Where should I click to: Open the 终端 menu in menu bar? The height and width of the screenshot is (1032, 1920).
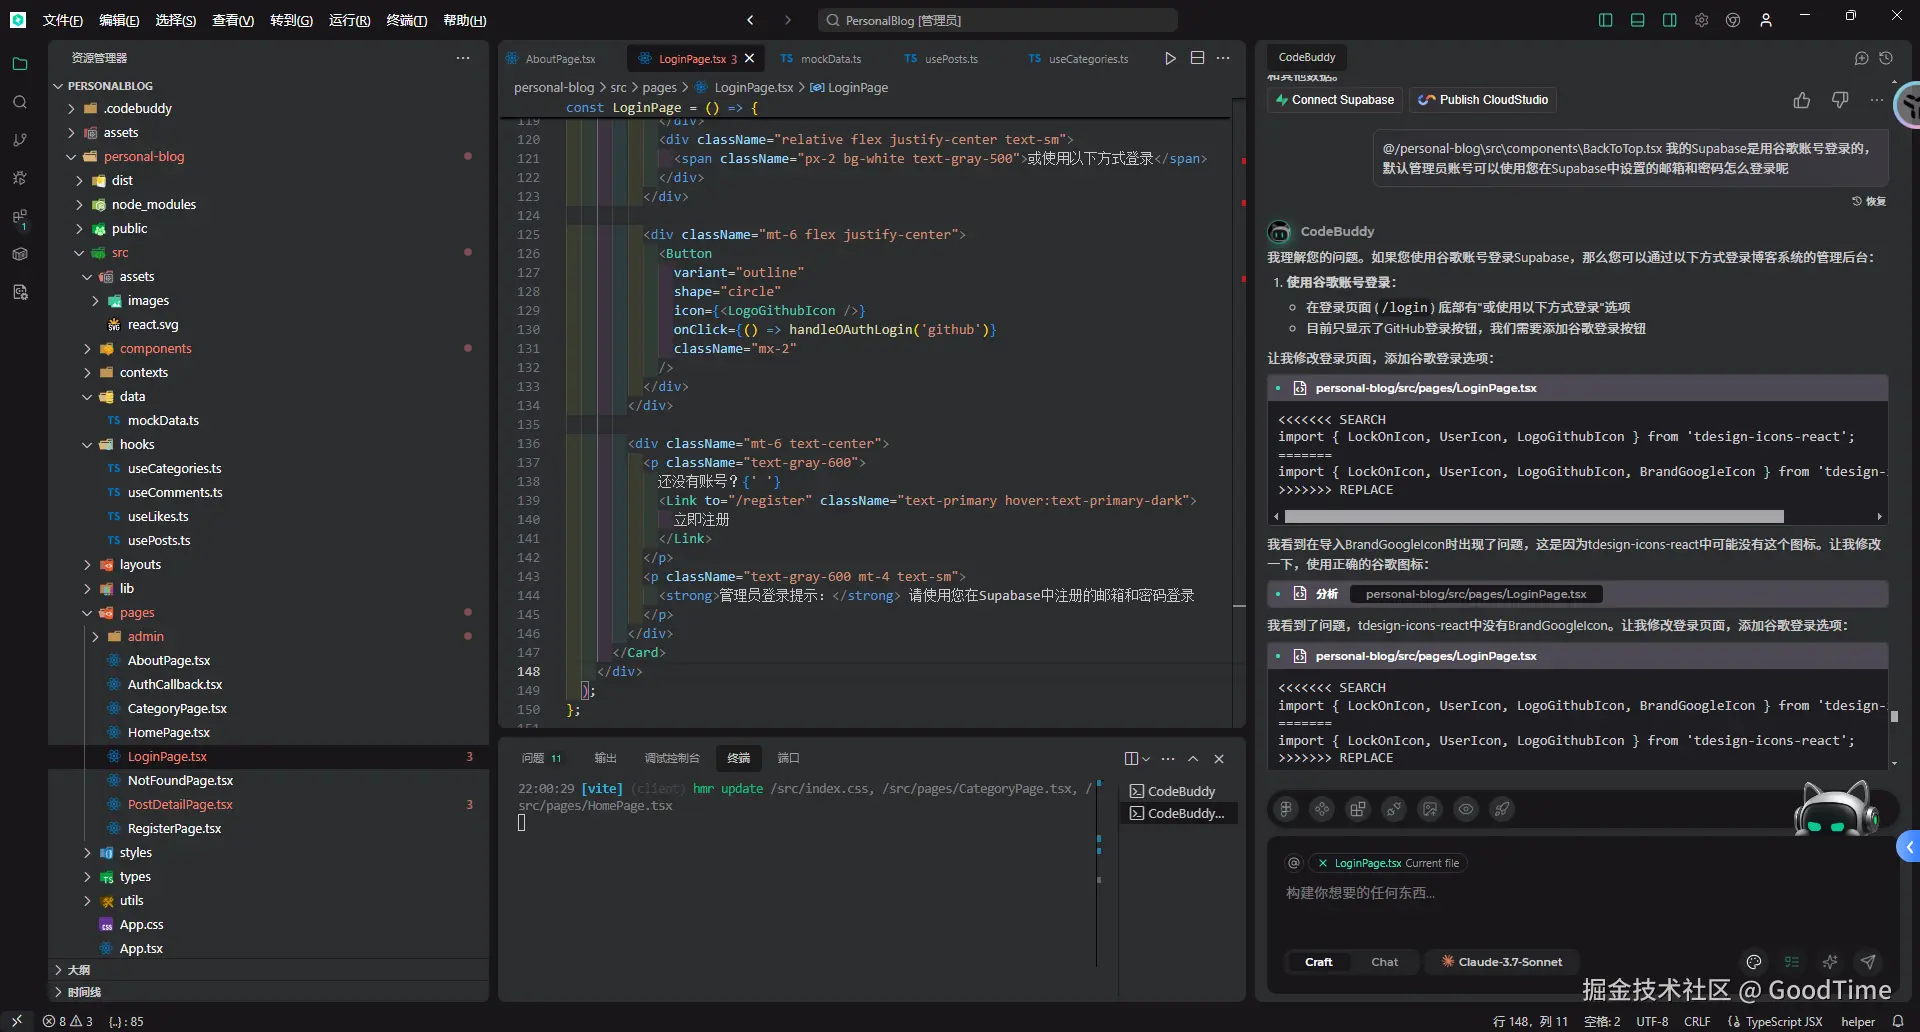(406, 20)
